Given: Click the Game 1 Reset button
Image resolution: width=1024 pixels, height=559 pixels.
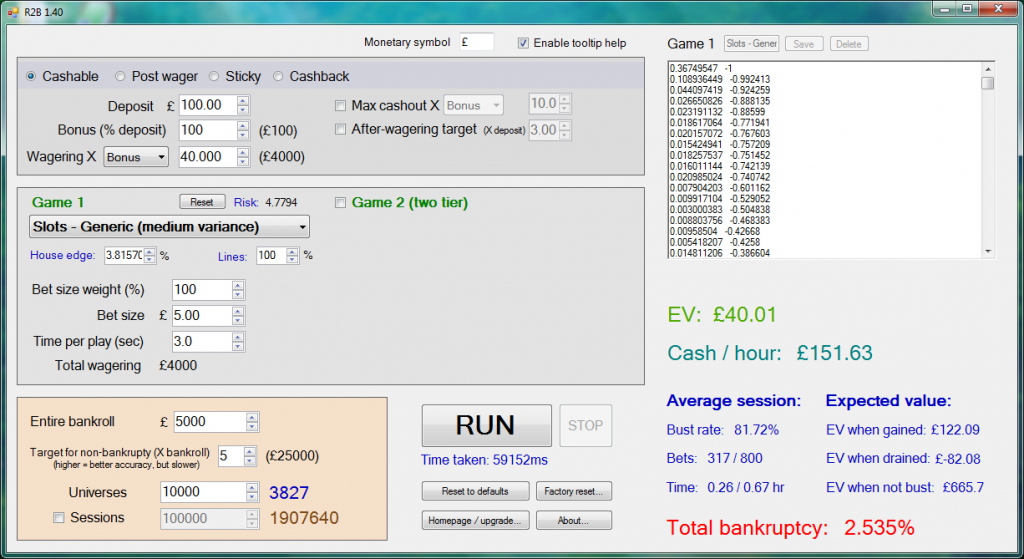Looking at the screenshot, I should 202,202.
